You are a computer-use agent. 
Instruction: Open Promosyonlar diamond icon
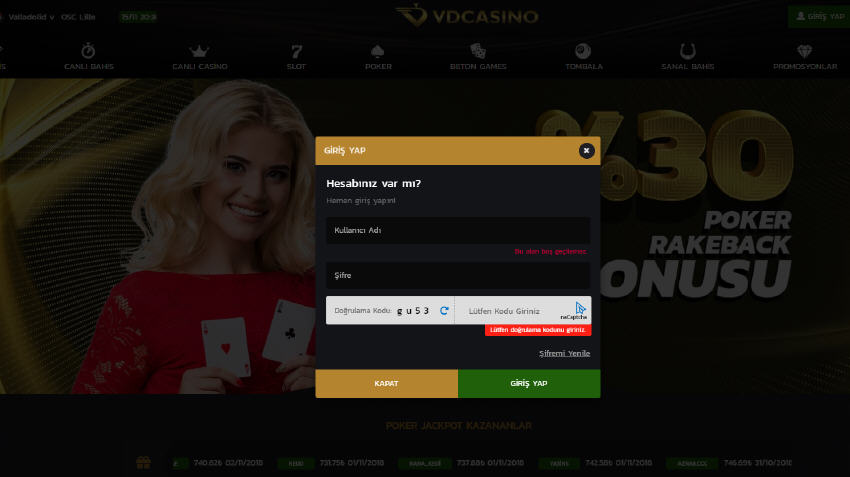(804, 51)
